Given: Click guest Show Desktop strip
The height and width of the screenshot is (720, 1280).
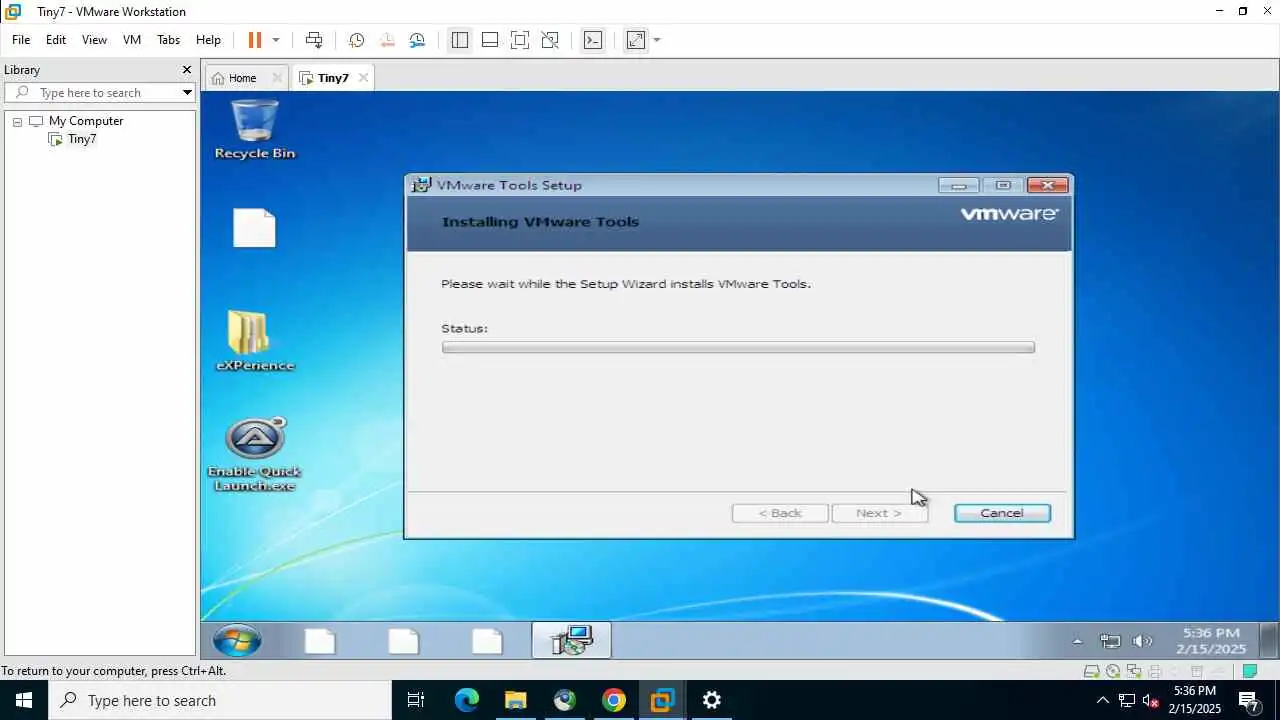Looking at the screenshot, I should 1268,640.
